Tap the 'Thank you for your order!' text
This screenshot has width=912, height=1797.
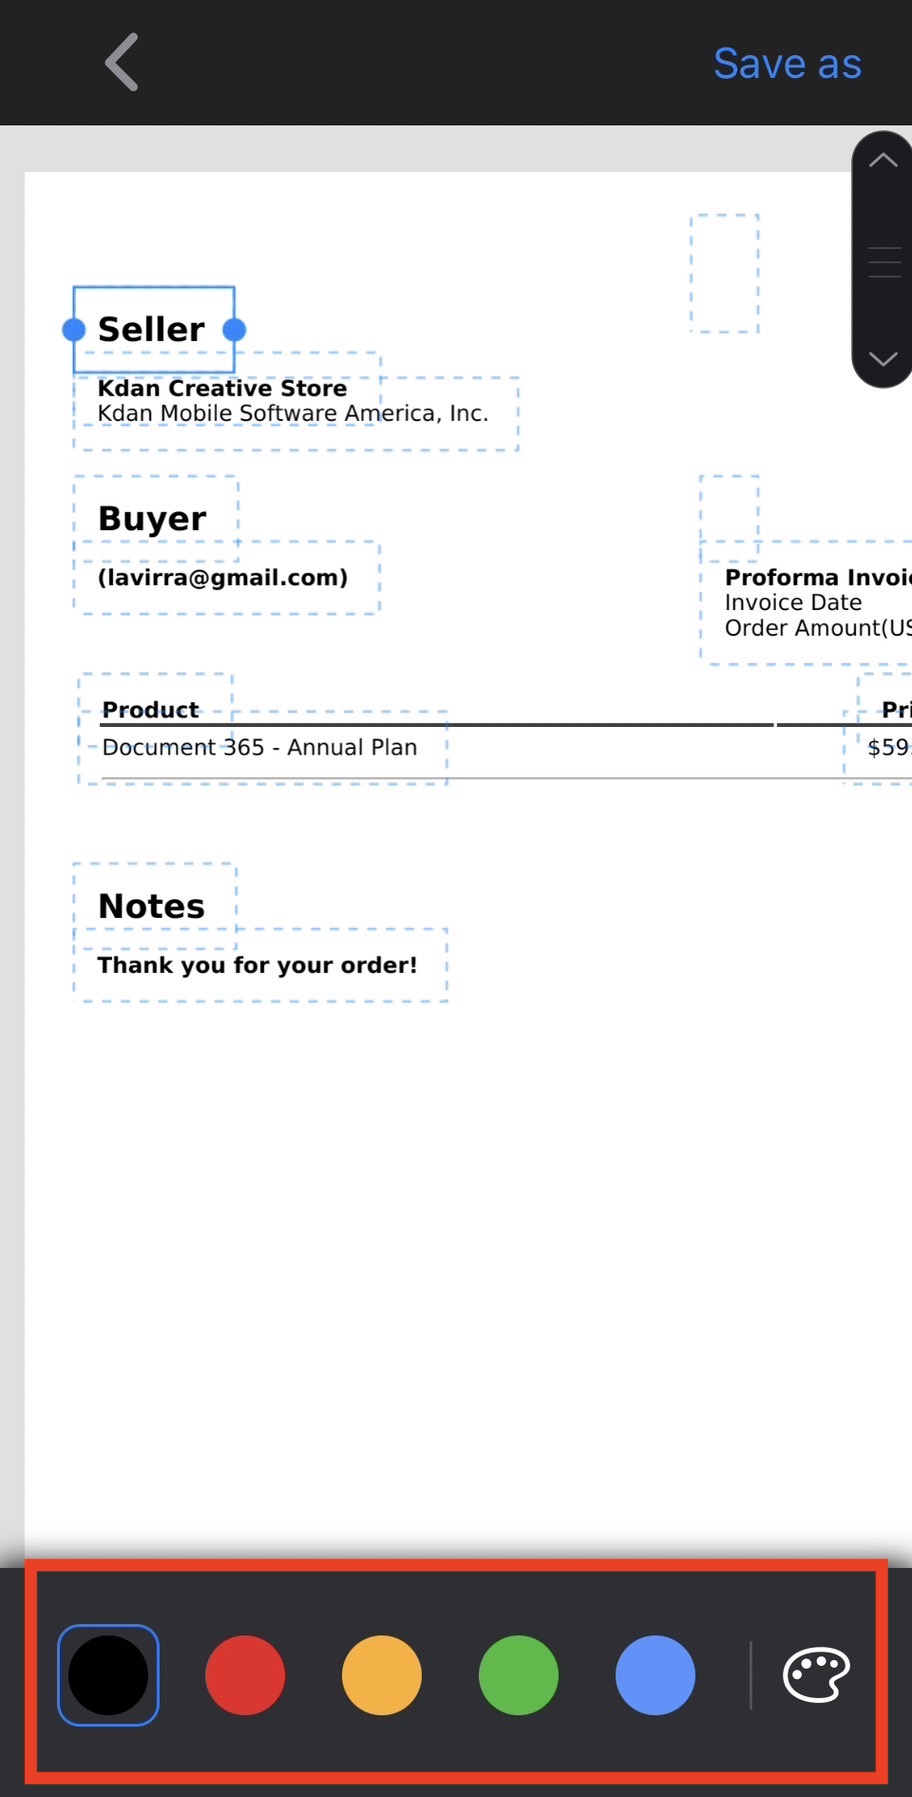[x=260, y=965]
